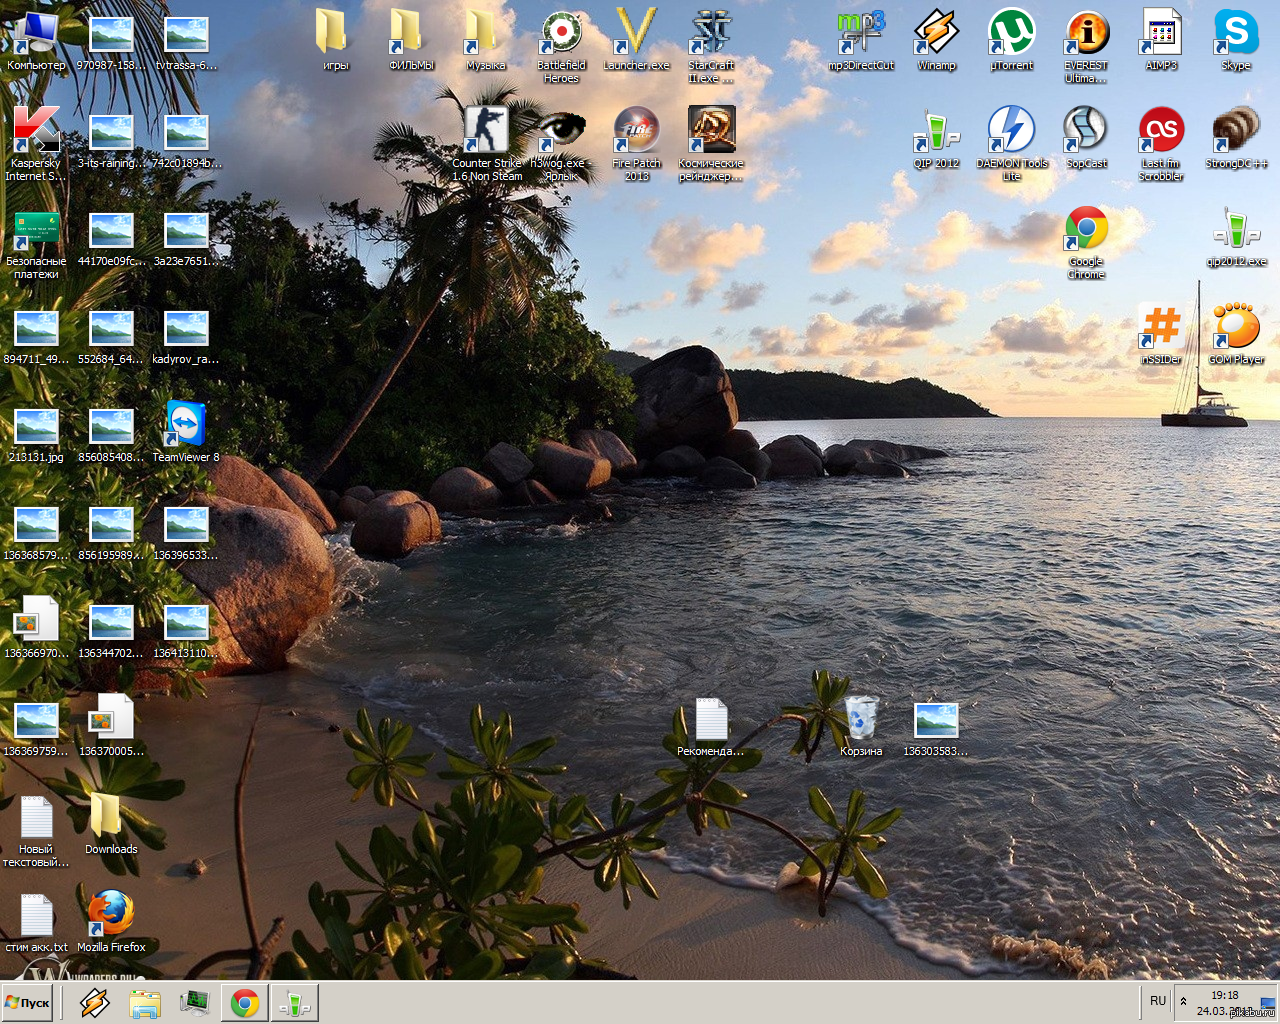
Task: Select the h3wog.exe shortcut with eye icon
Action: [x=561, y=144]
